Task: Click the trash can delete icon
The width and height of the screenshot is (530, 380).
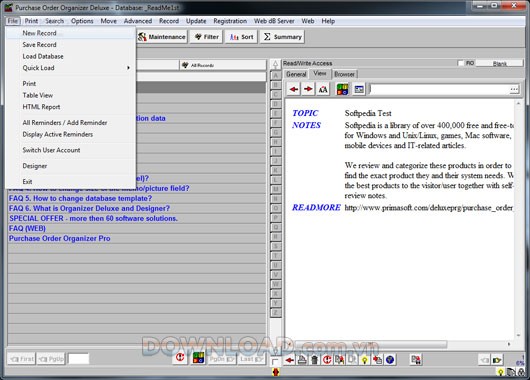Action: click(314, 360)
